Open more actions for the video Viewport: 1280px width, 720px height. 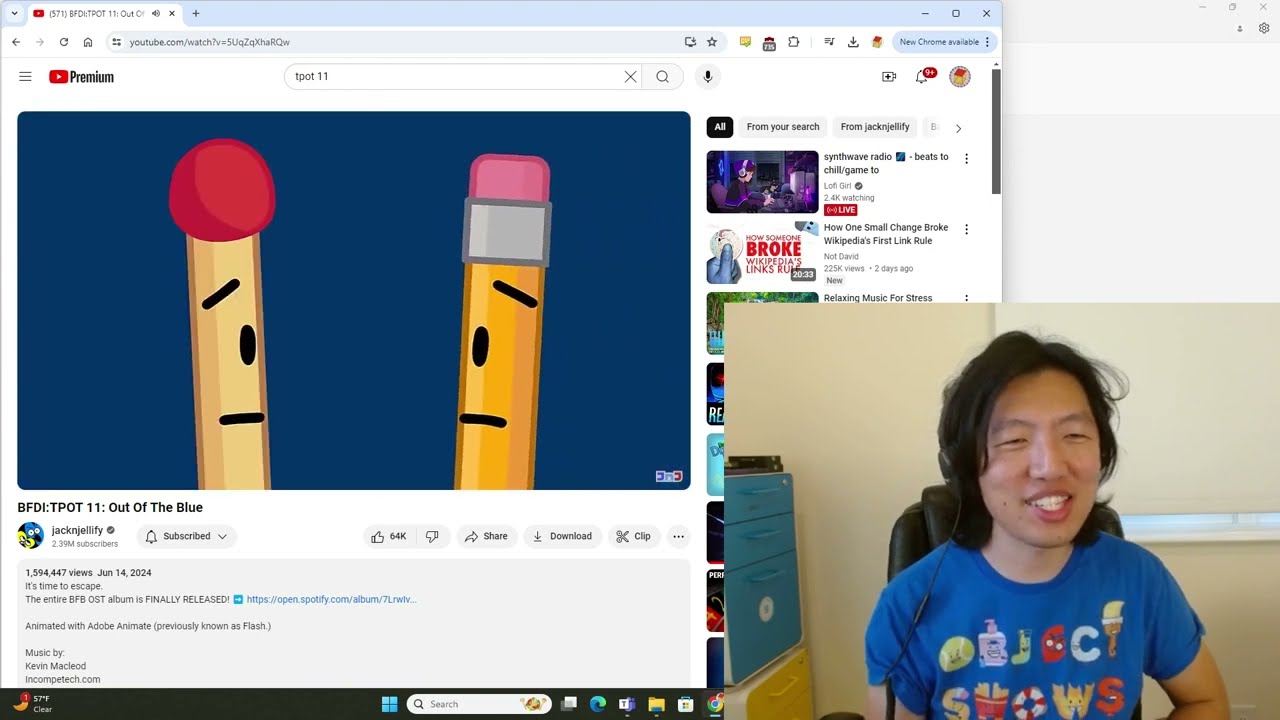click(678, 536)
